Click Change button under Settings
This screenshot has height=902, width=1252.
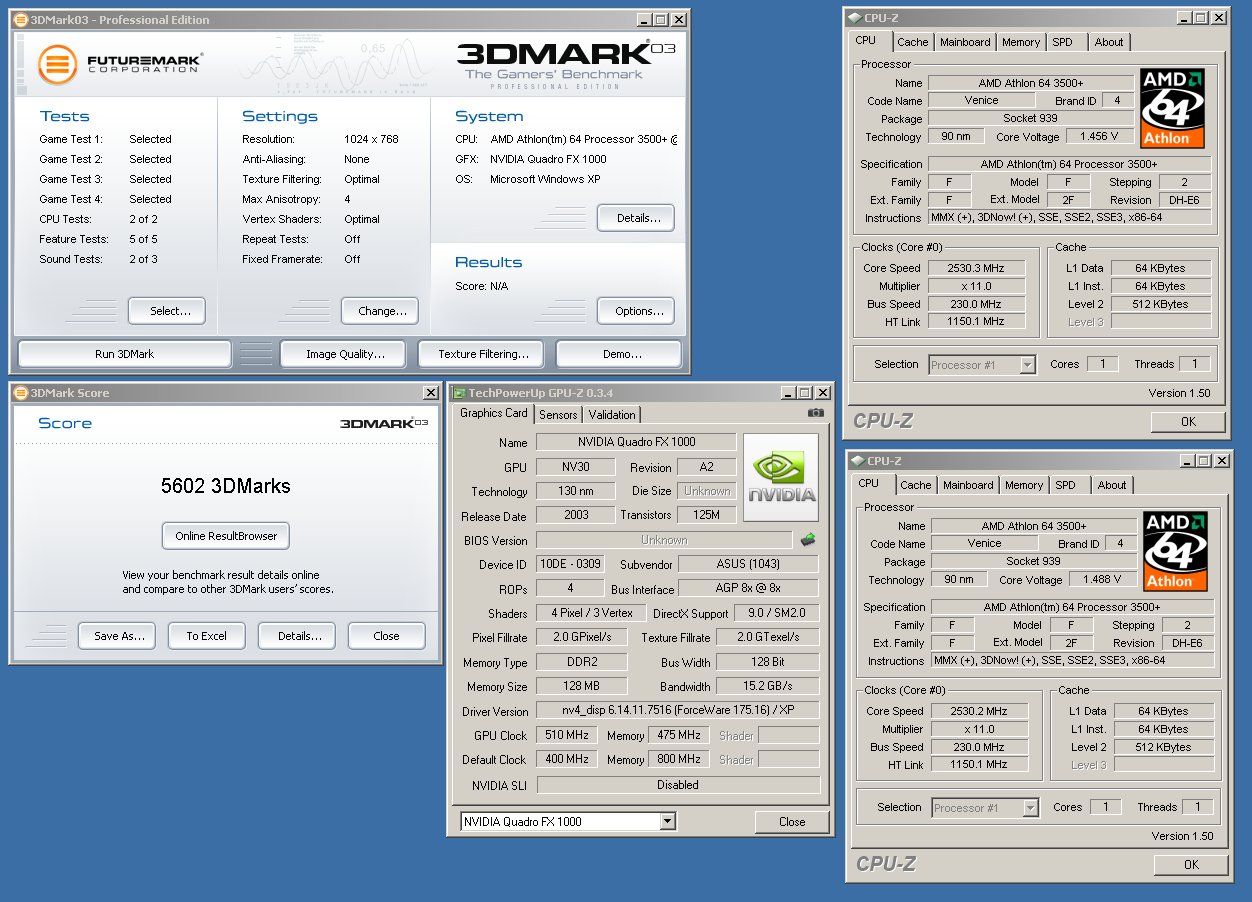click(x=381, y=311)
